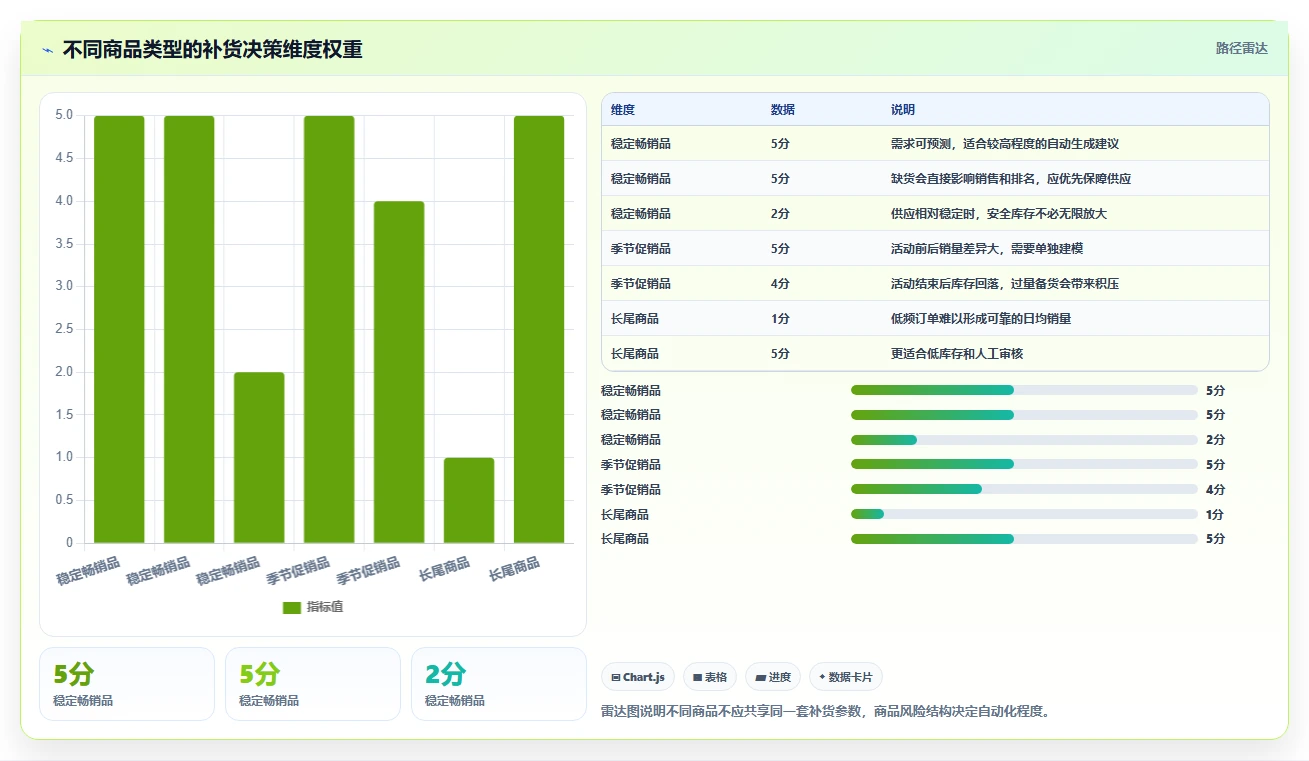Click the 2分 稳定畅销品 stat card
This screenshot has height=761, width=1309.
[498, 684]
